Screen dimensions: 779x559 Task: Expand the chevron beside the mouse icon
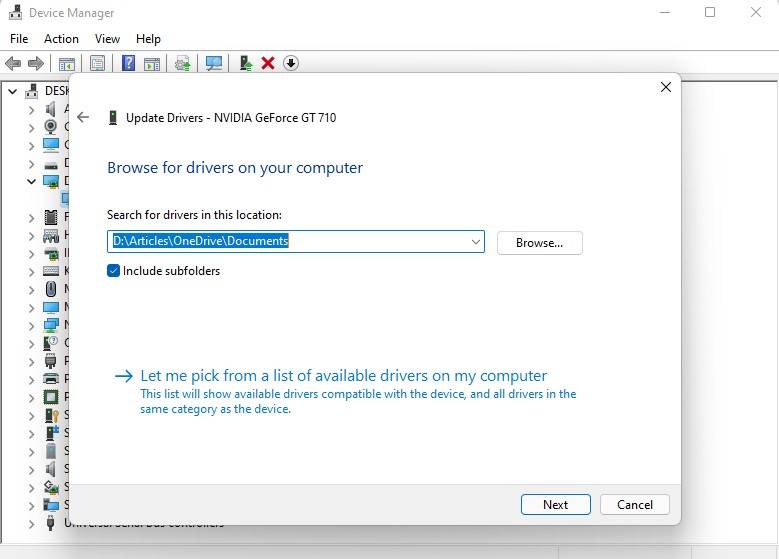[x=31, y=290]
